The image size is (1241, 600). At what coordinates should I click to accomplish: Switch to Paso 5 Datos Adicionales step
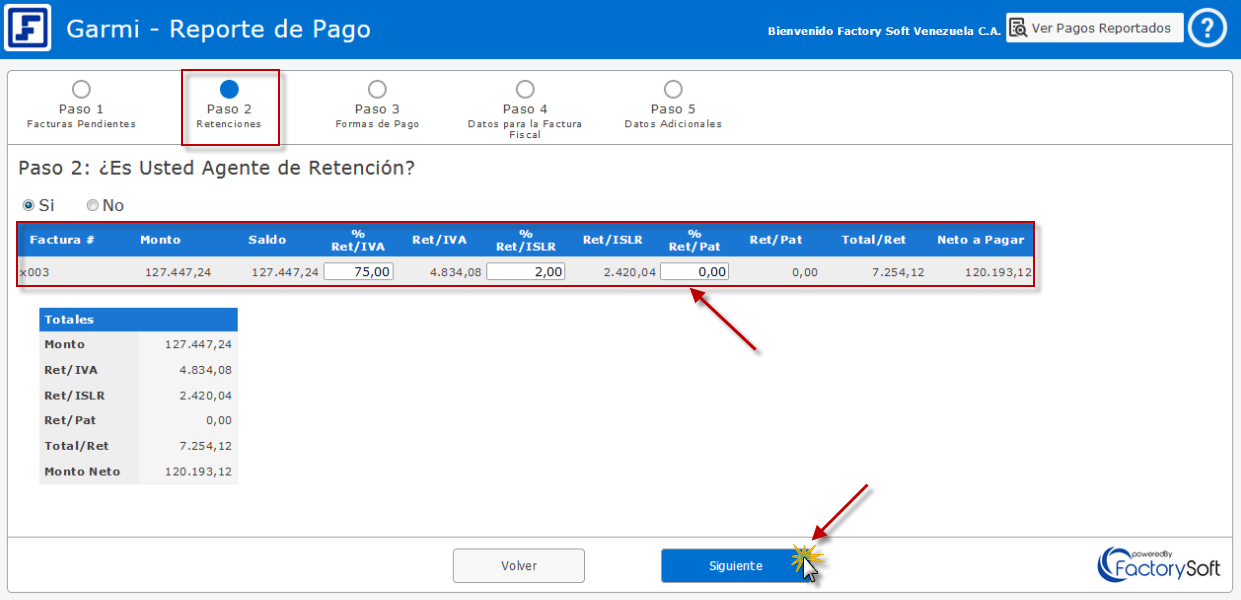coord(673,90)
